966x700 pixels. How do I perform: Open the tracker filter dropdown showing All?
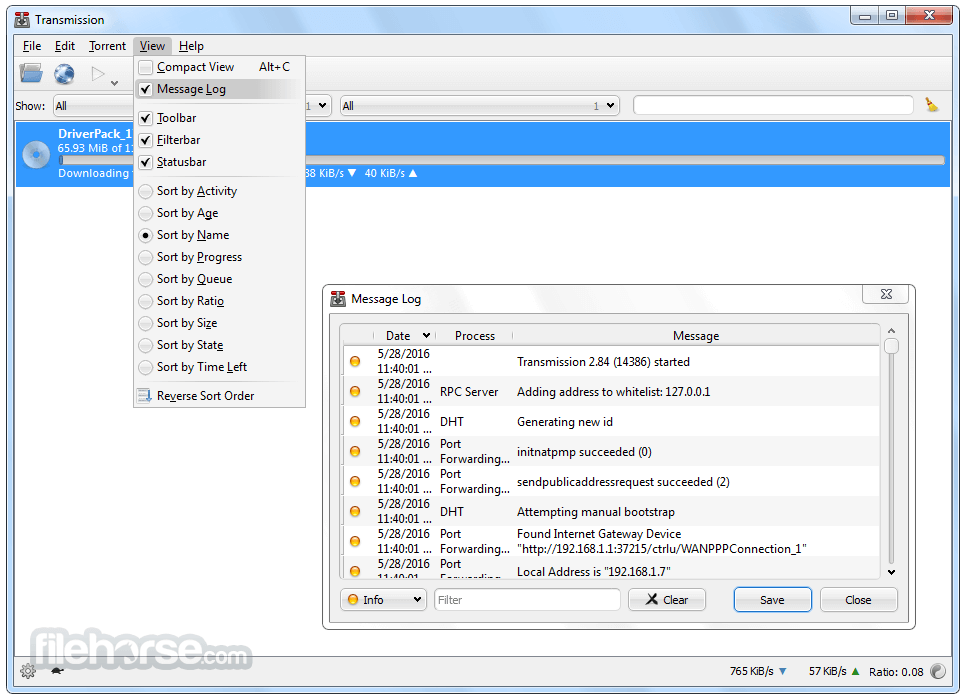(x=480, y=106)
